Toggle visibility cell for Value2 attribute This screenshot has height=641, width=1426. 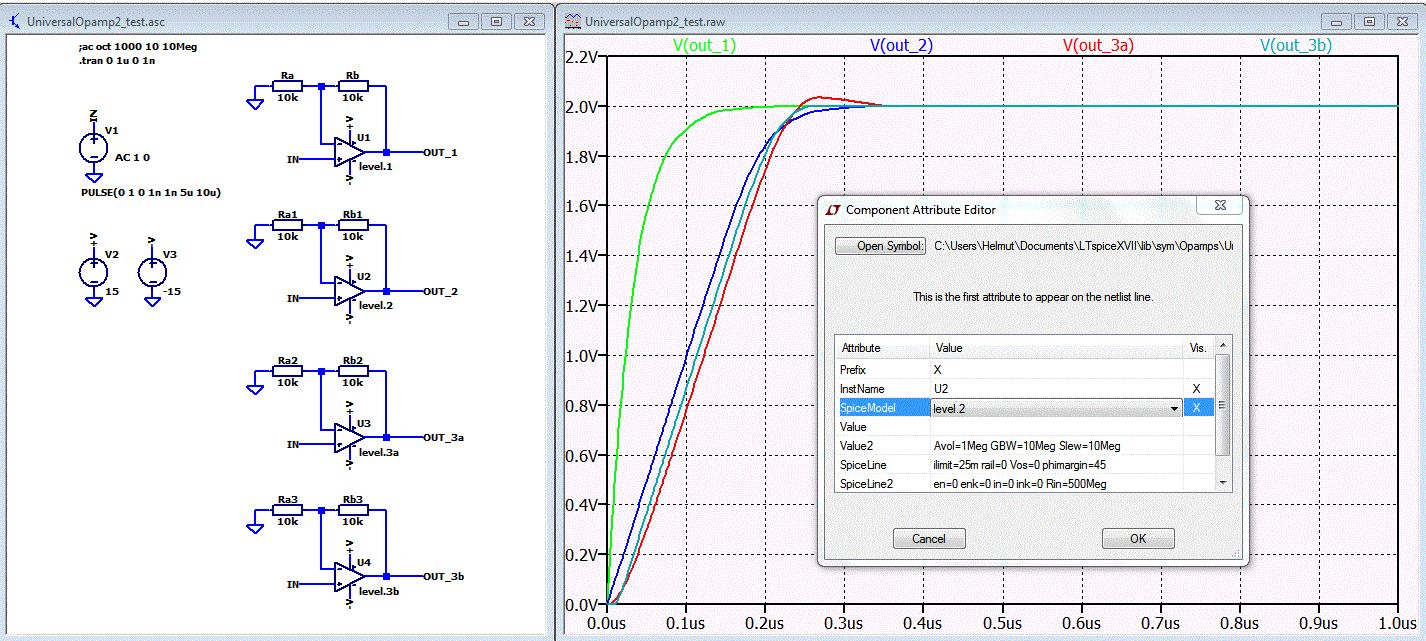click(x=1196, y=446)
